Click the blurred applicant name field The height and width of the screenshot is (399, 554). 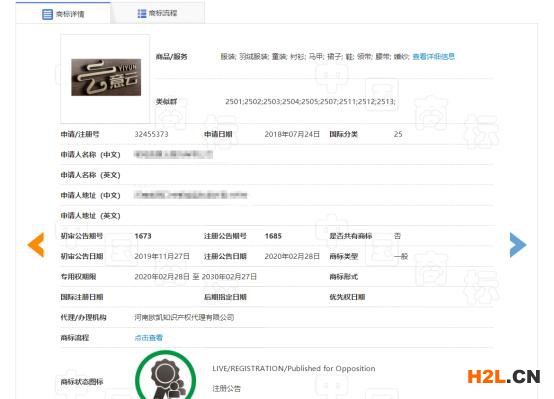pos(173,154)
